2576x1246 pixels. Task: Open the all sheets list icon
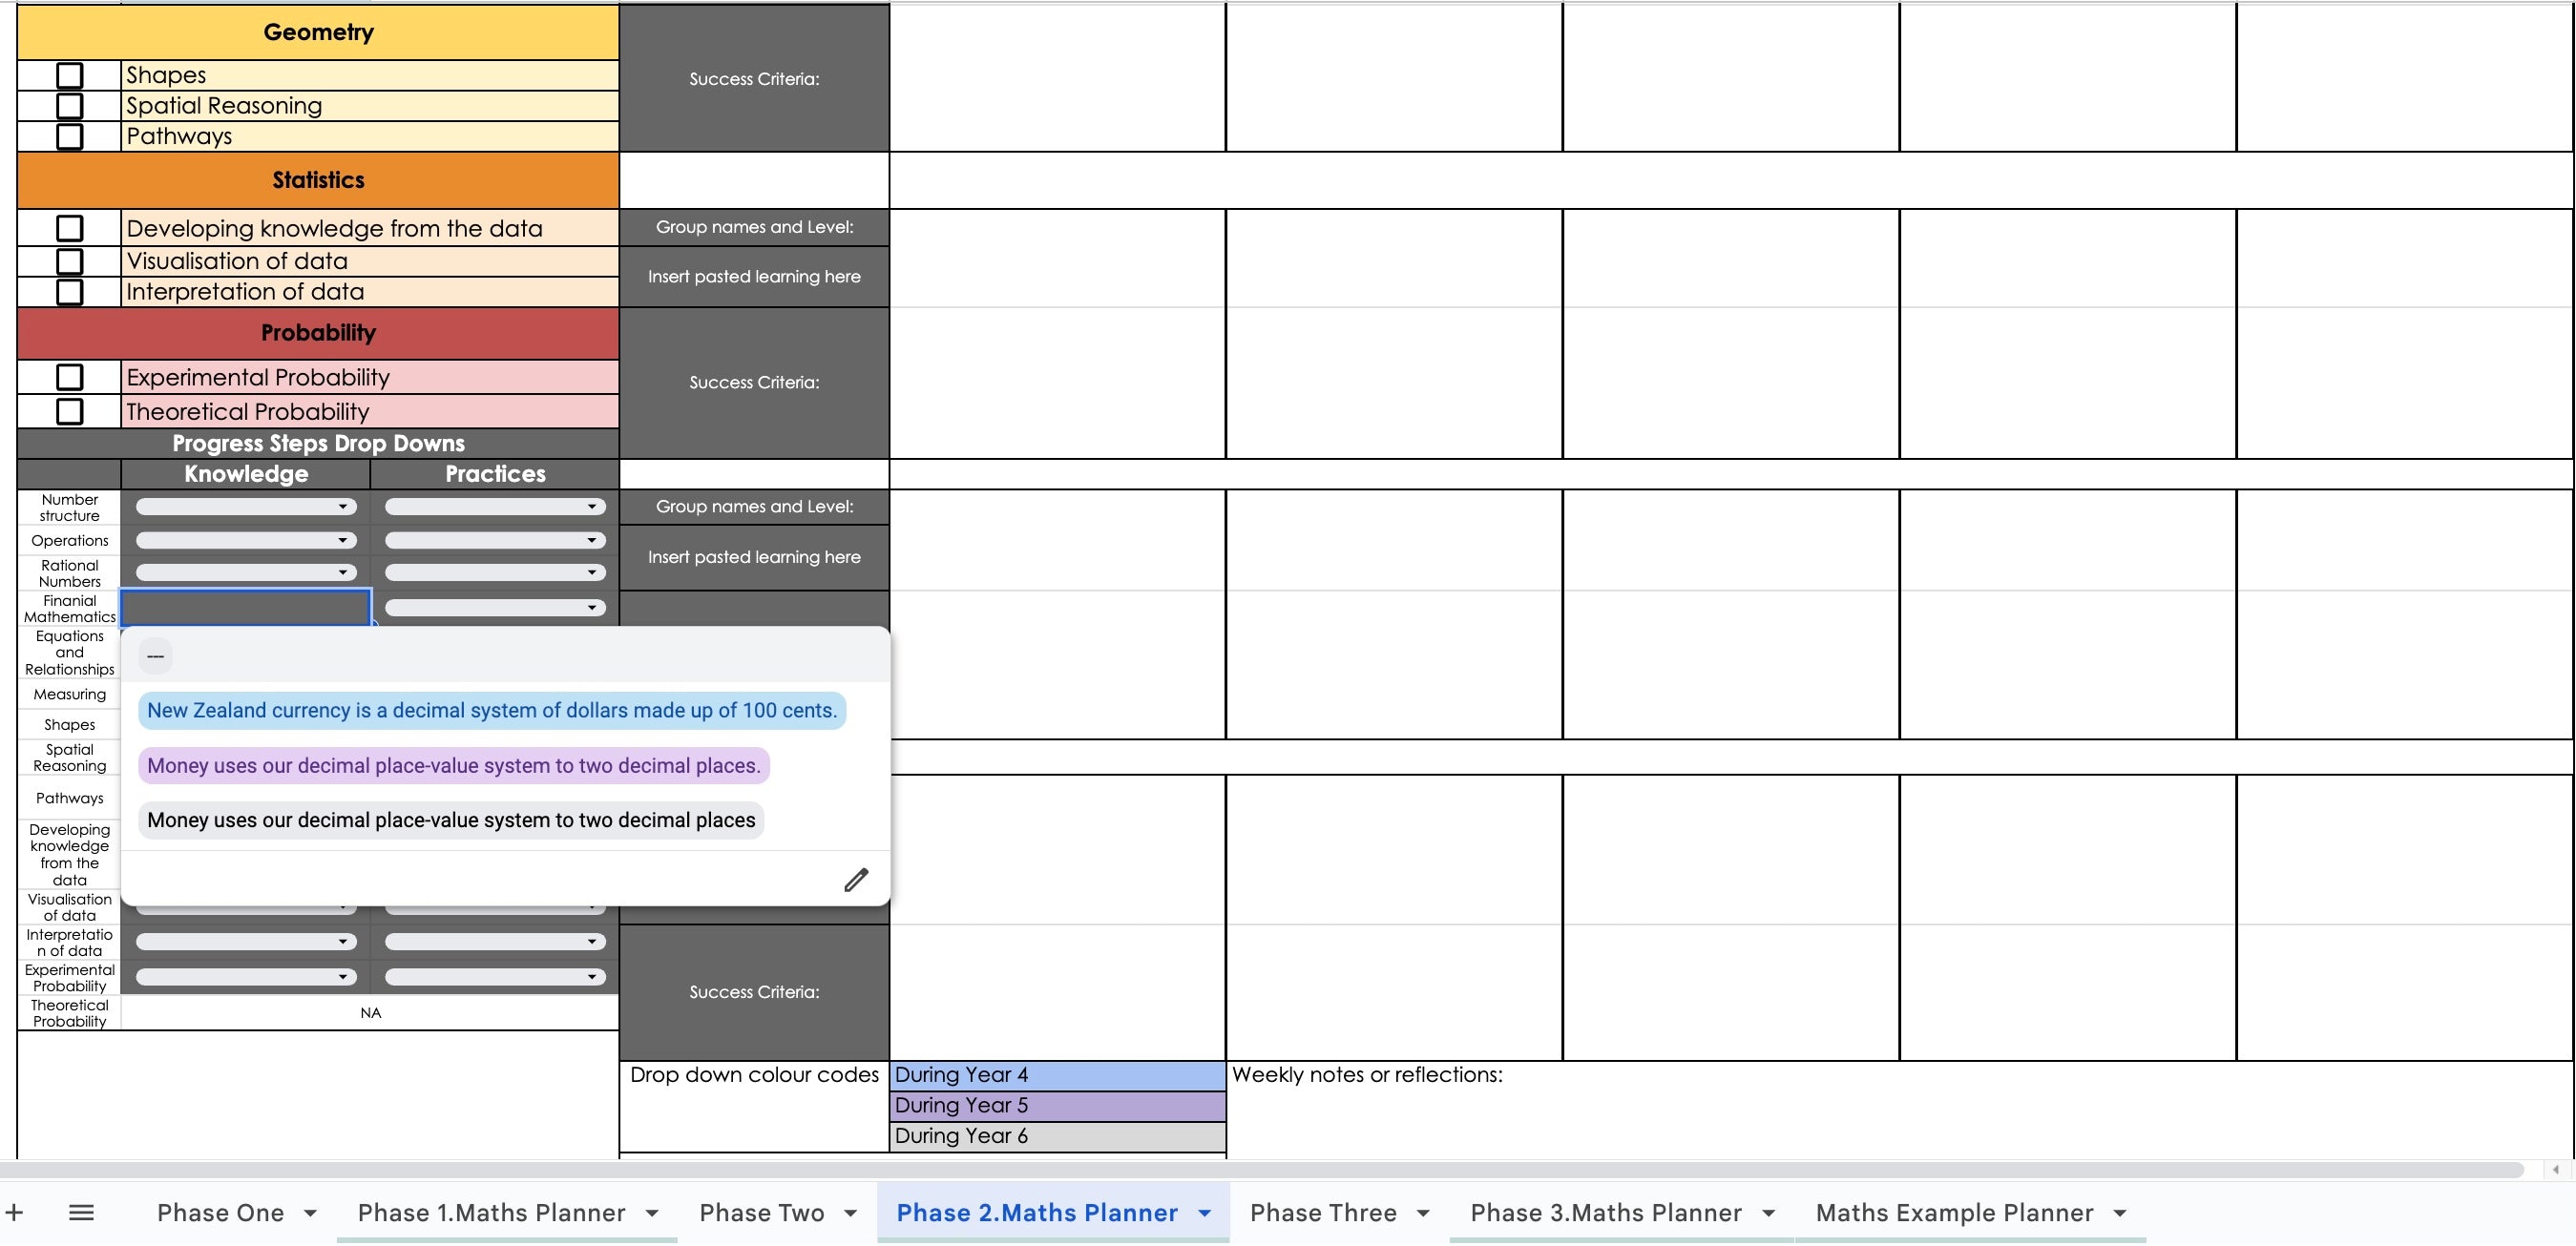click(x=81, y=1212)
